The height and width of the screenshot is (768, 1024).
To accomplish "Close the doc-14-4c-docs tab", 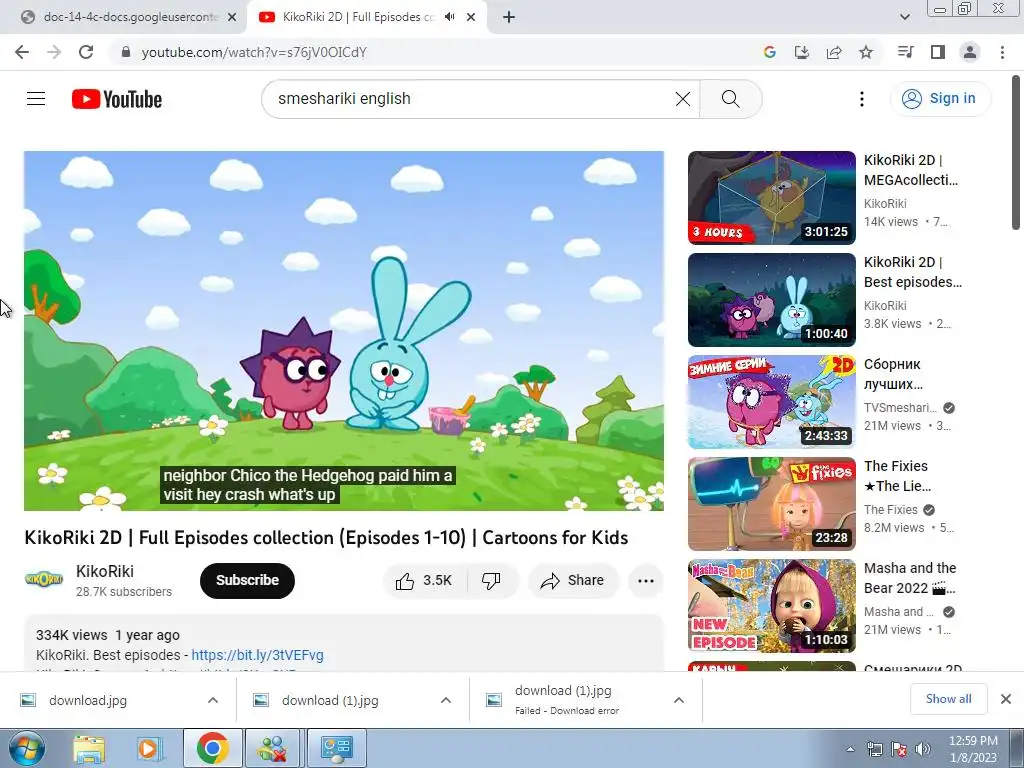I will 232,18.
